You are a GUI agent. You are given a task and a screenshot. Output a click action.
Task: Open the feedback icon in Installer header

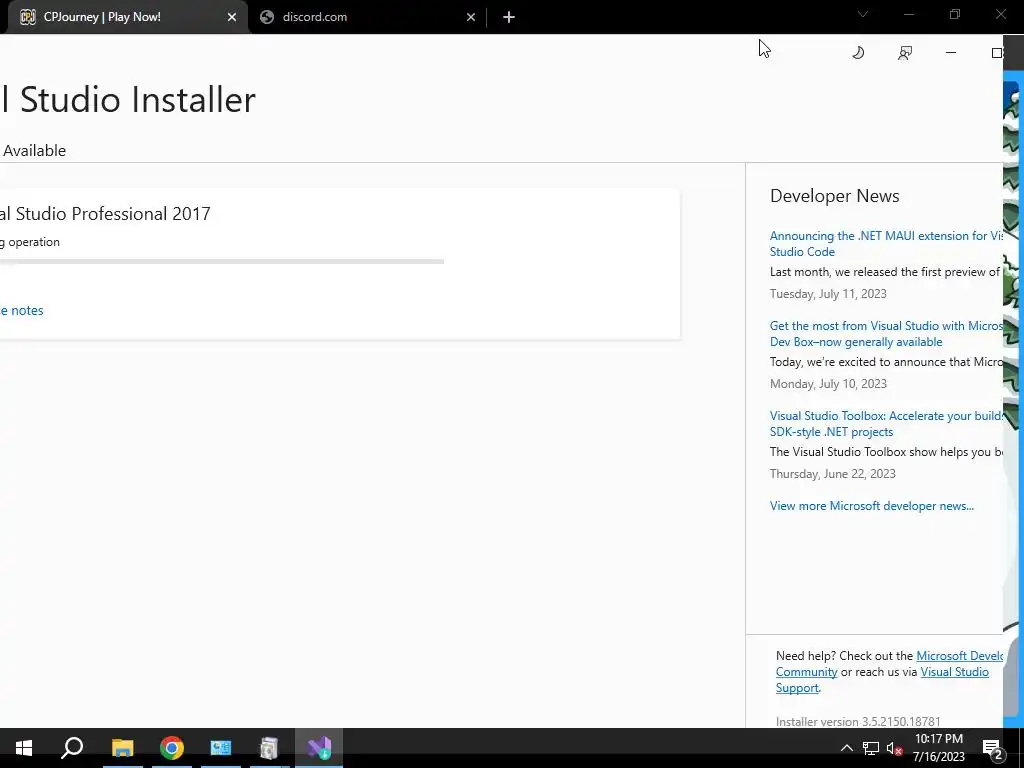[x=904, y=53]
